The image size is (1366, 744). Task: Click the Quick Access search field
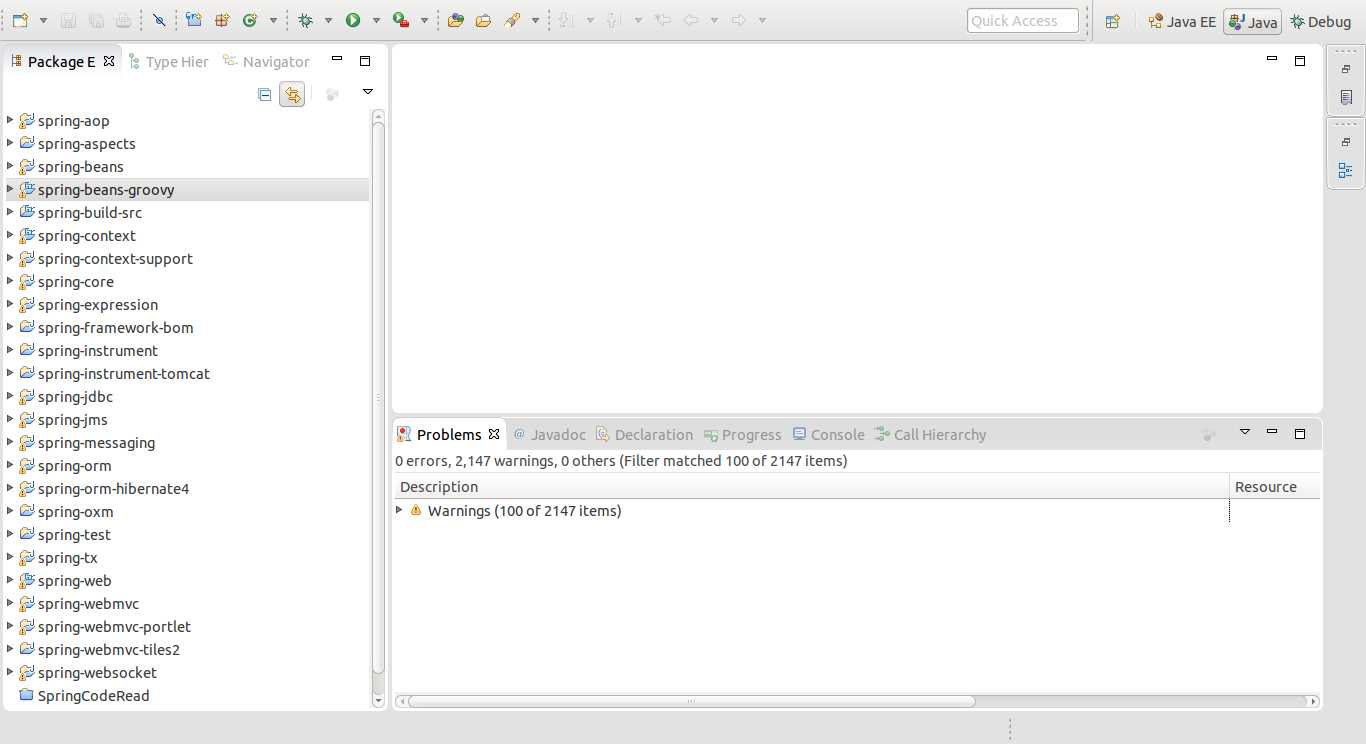click(1023, 20)
